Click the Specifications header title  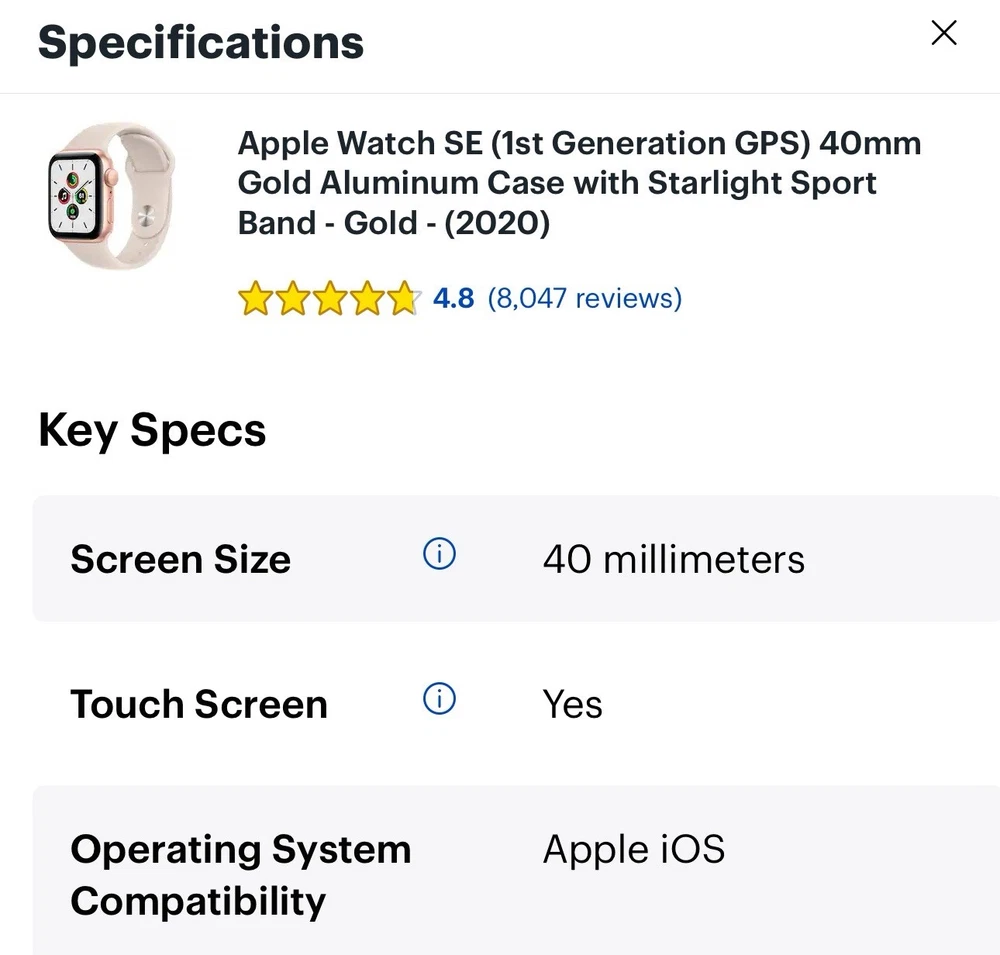point(200,43)
